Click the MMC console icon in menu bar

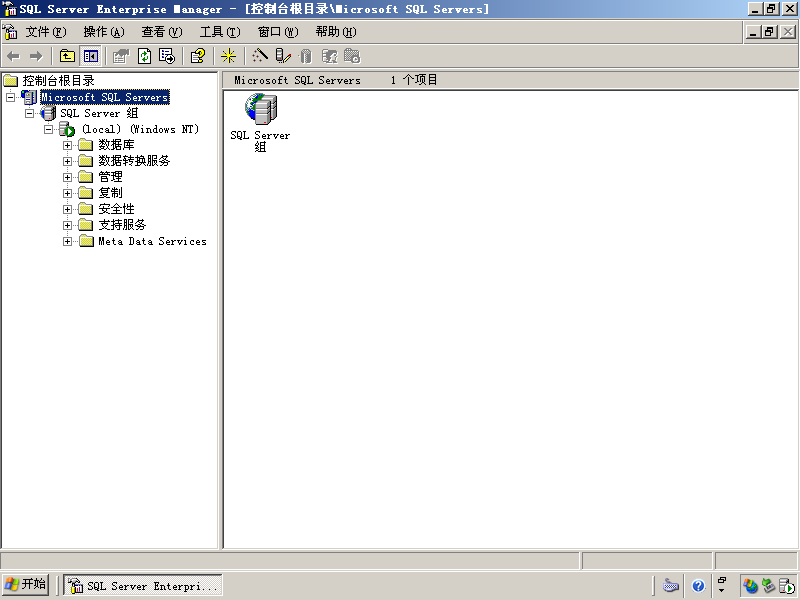[10, 32]
